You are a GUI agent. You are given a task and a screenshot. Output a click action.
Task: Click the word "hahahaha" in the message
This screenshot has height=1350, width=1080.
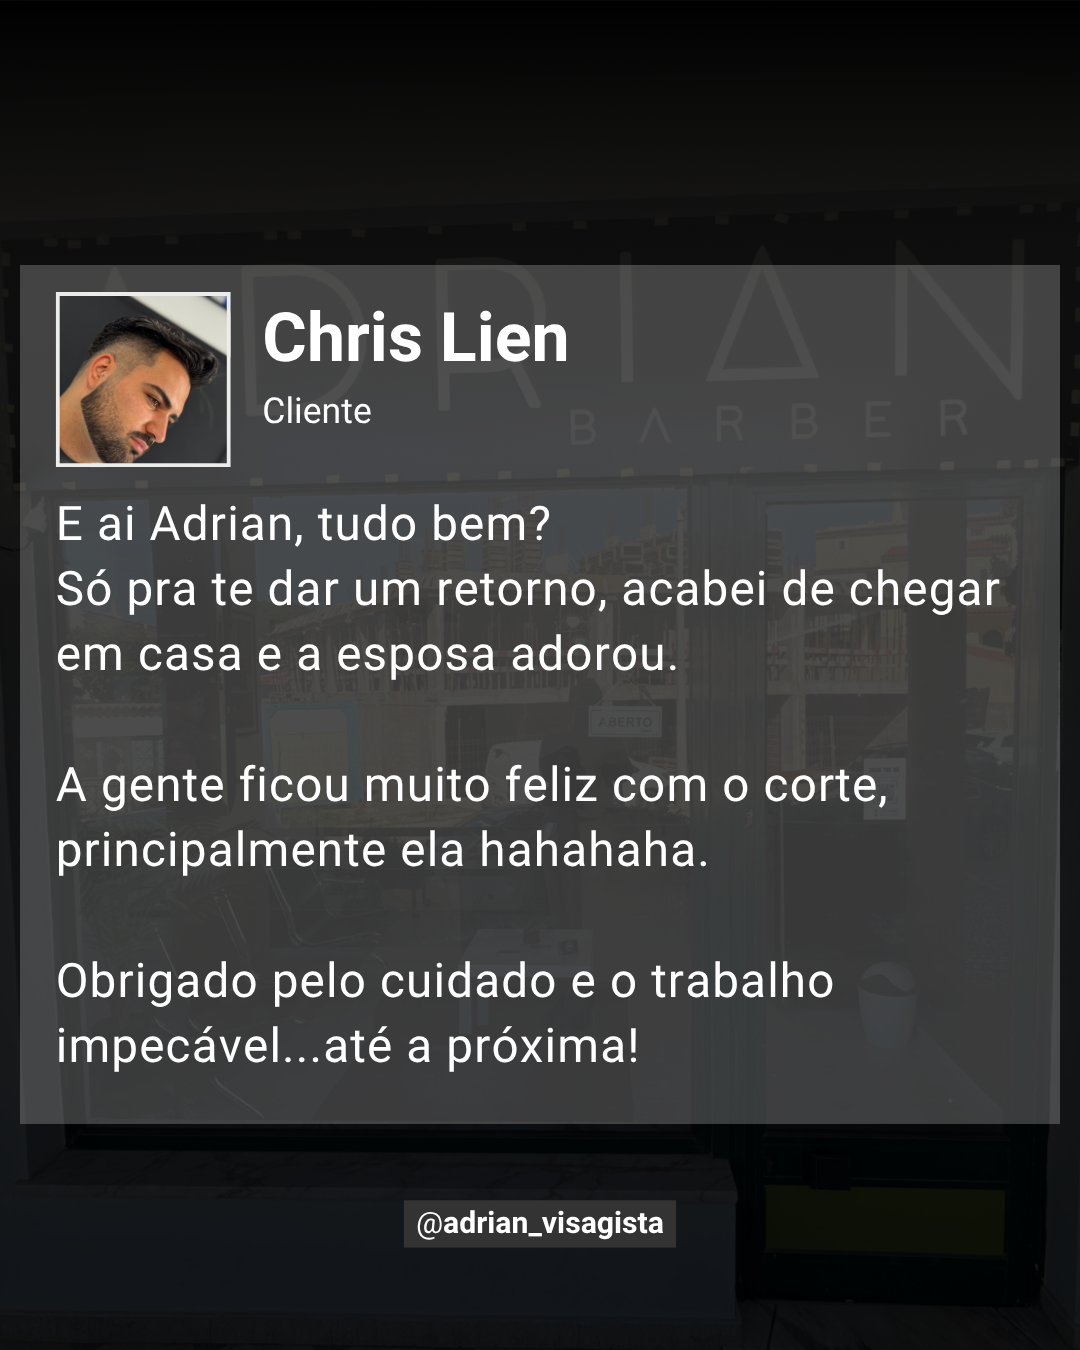593,851
